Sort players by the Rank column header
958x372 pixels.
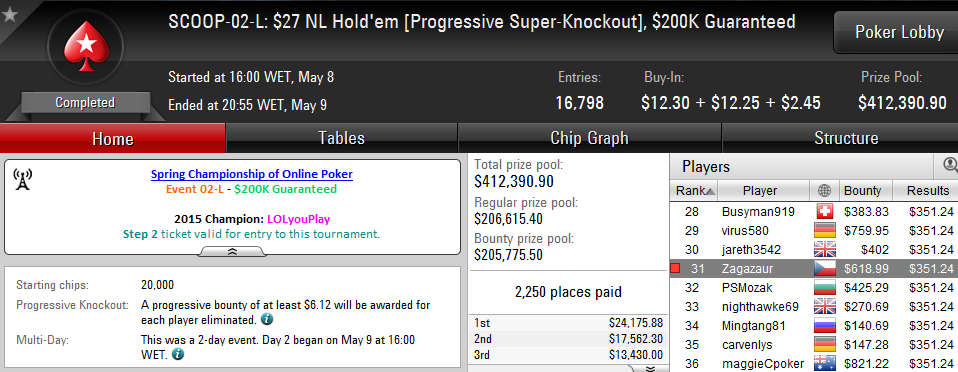[x=694, y=191]
